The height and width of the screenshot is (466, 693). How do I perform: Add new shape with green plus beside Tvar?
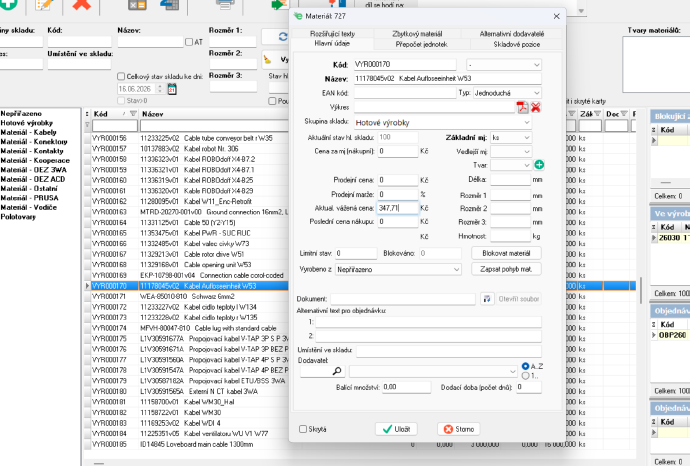[539, 165]
